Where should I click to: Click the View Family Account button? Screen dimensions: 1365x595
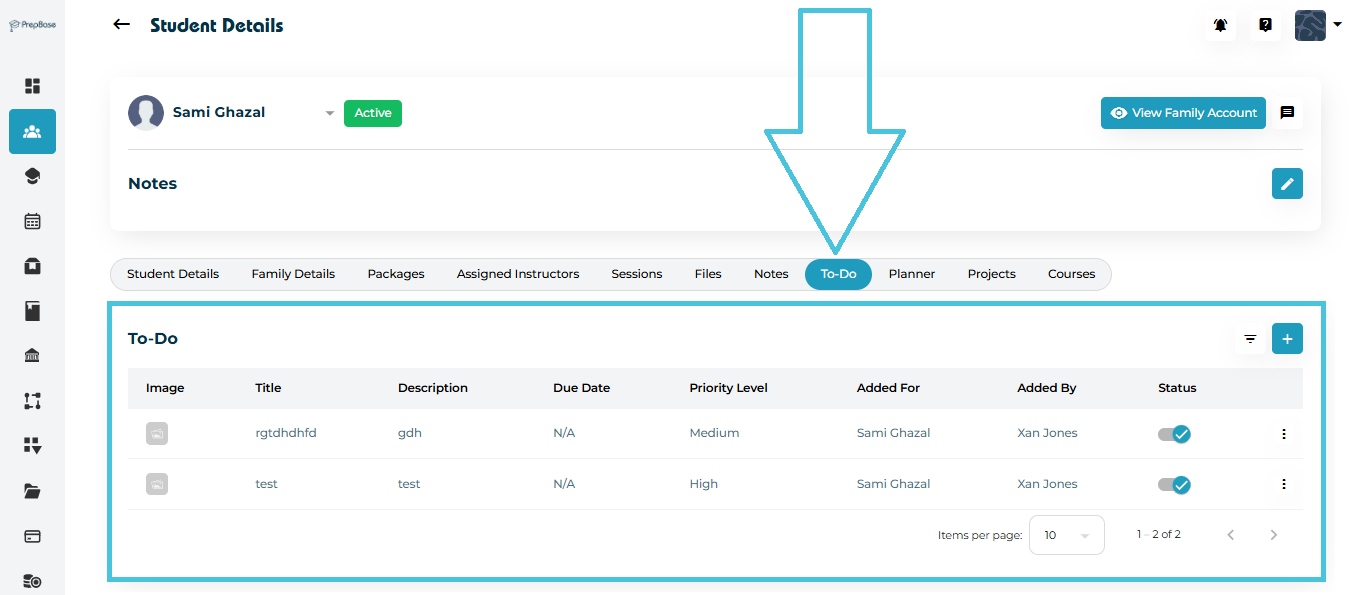coord(1183,113)
